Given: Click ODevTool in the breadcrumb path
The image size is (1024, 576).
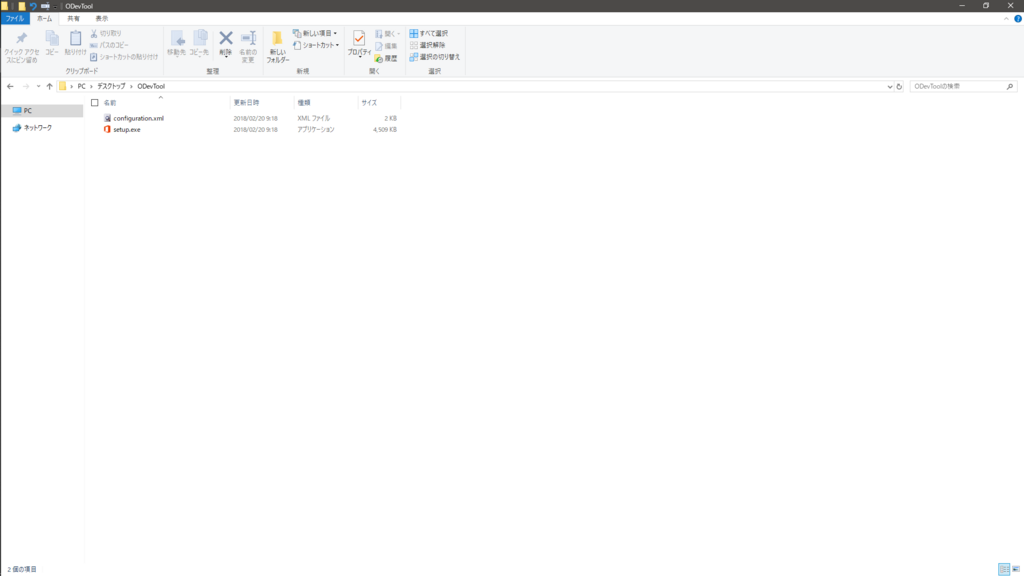Looking at the screenshot, I should [151, 86].
